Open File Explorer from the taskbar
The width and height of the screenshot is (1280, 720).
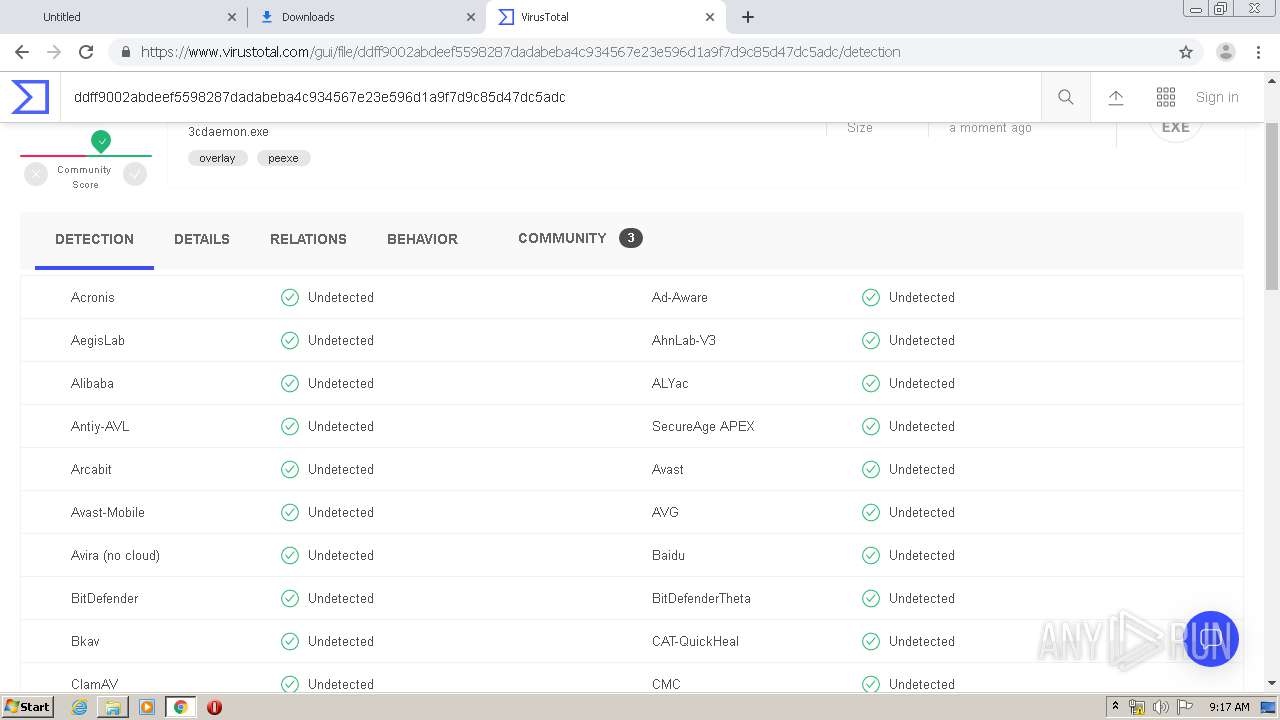[113, 707]
